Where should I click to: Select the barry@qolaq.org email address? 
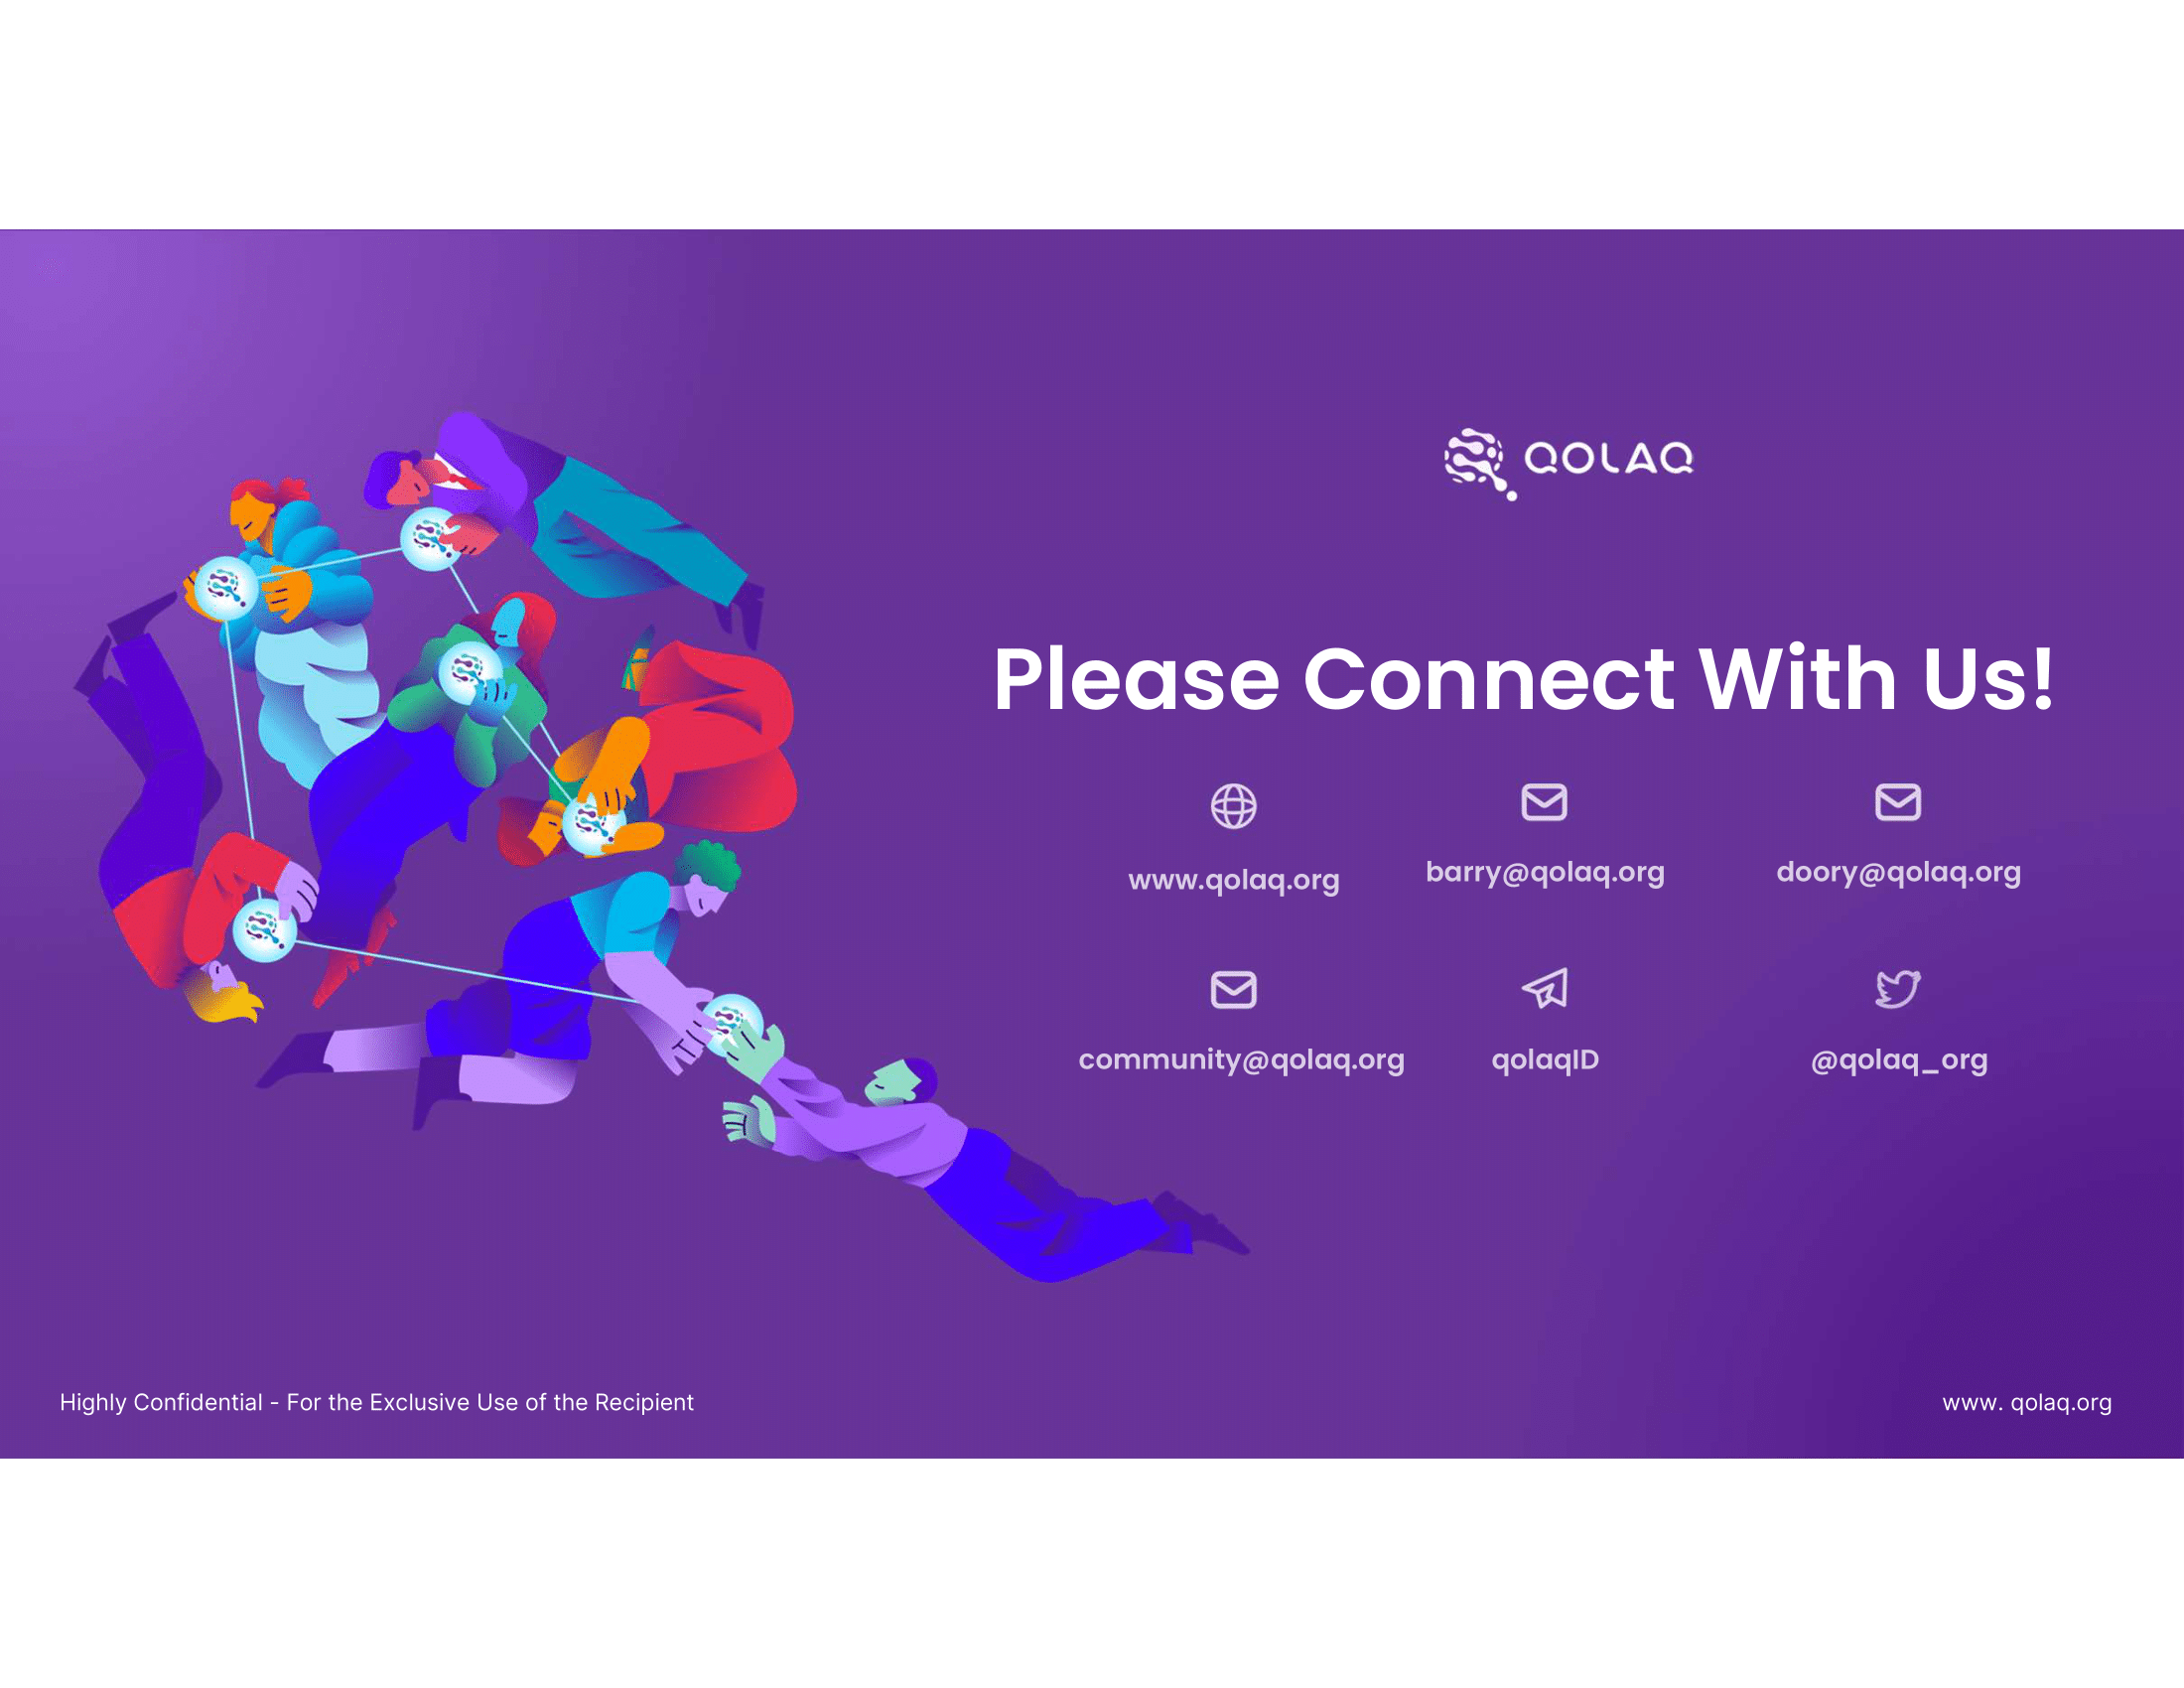(1544, 872)
